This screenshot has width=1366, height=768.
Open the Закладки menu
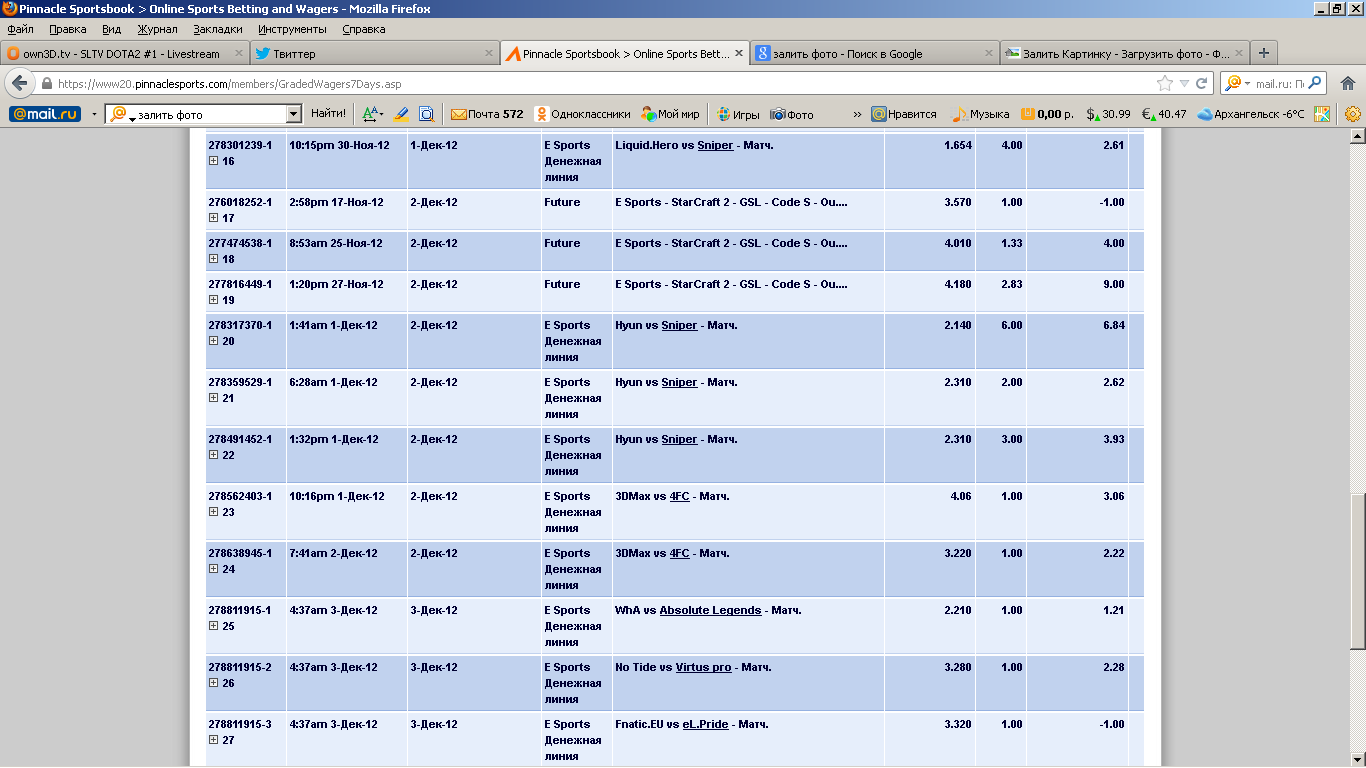(x=218, y=29)
